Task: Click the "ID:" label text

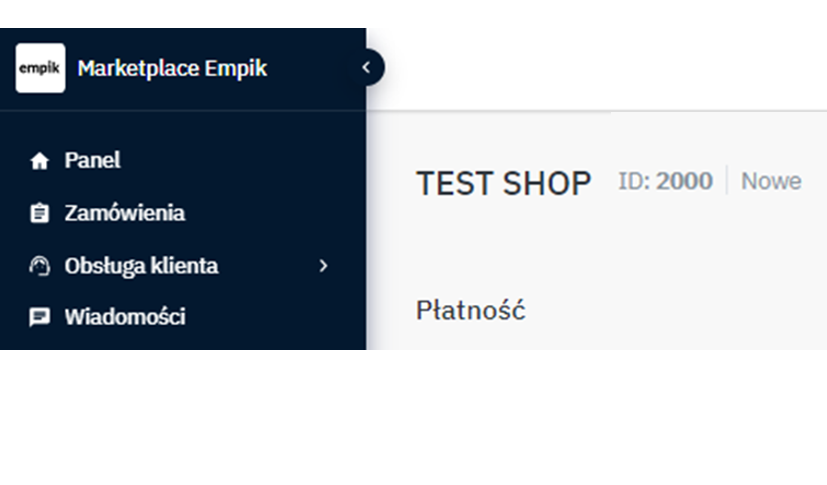Action: [x=634, y=181]
